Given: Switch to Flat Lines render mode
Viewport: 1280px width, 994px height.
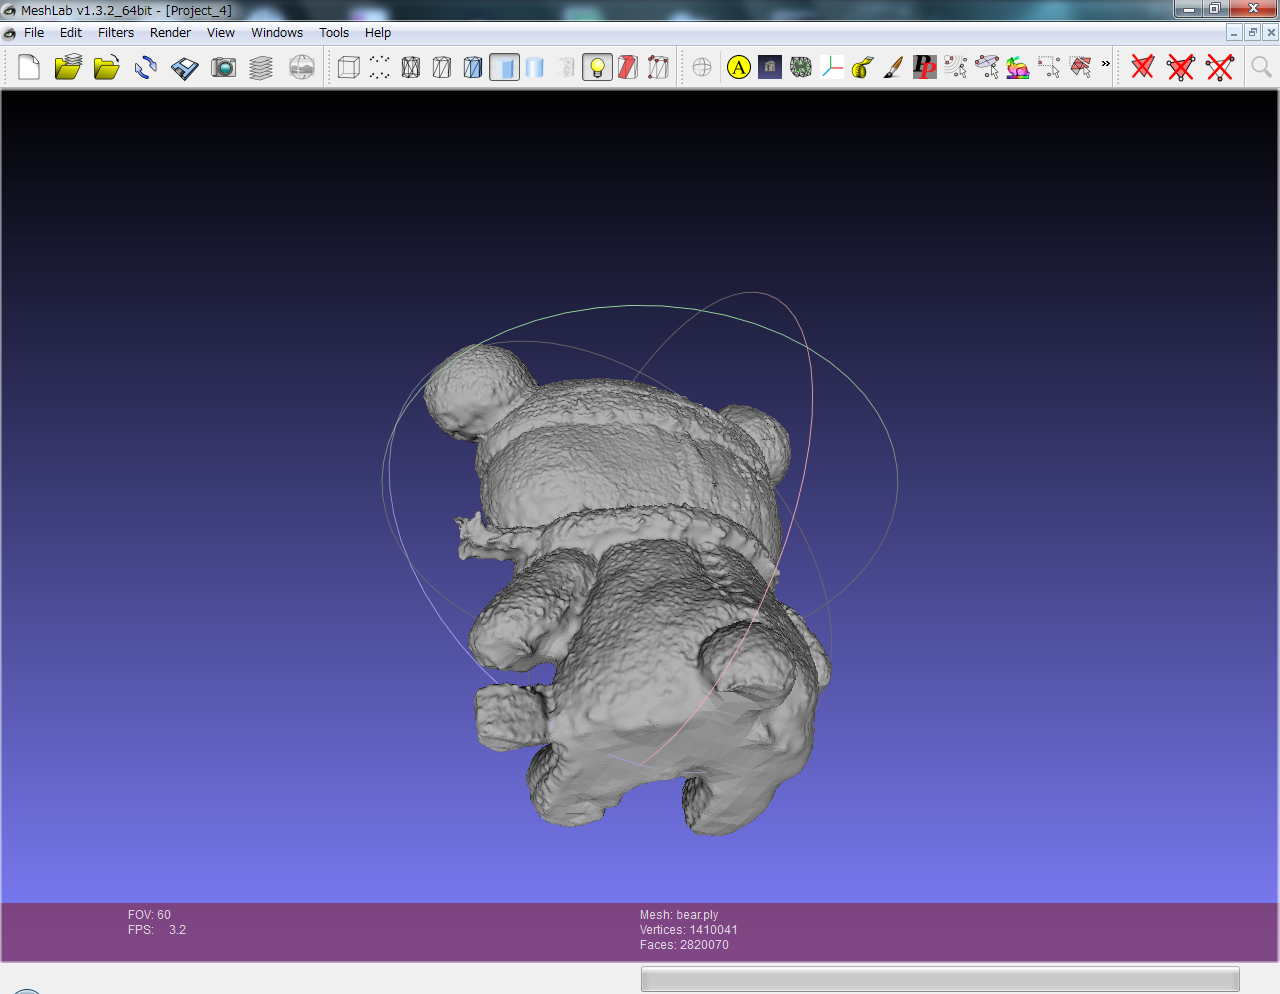Looking at the screenshot, I should [473, 67].
